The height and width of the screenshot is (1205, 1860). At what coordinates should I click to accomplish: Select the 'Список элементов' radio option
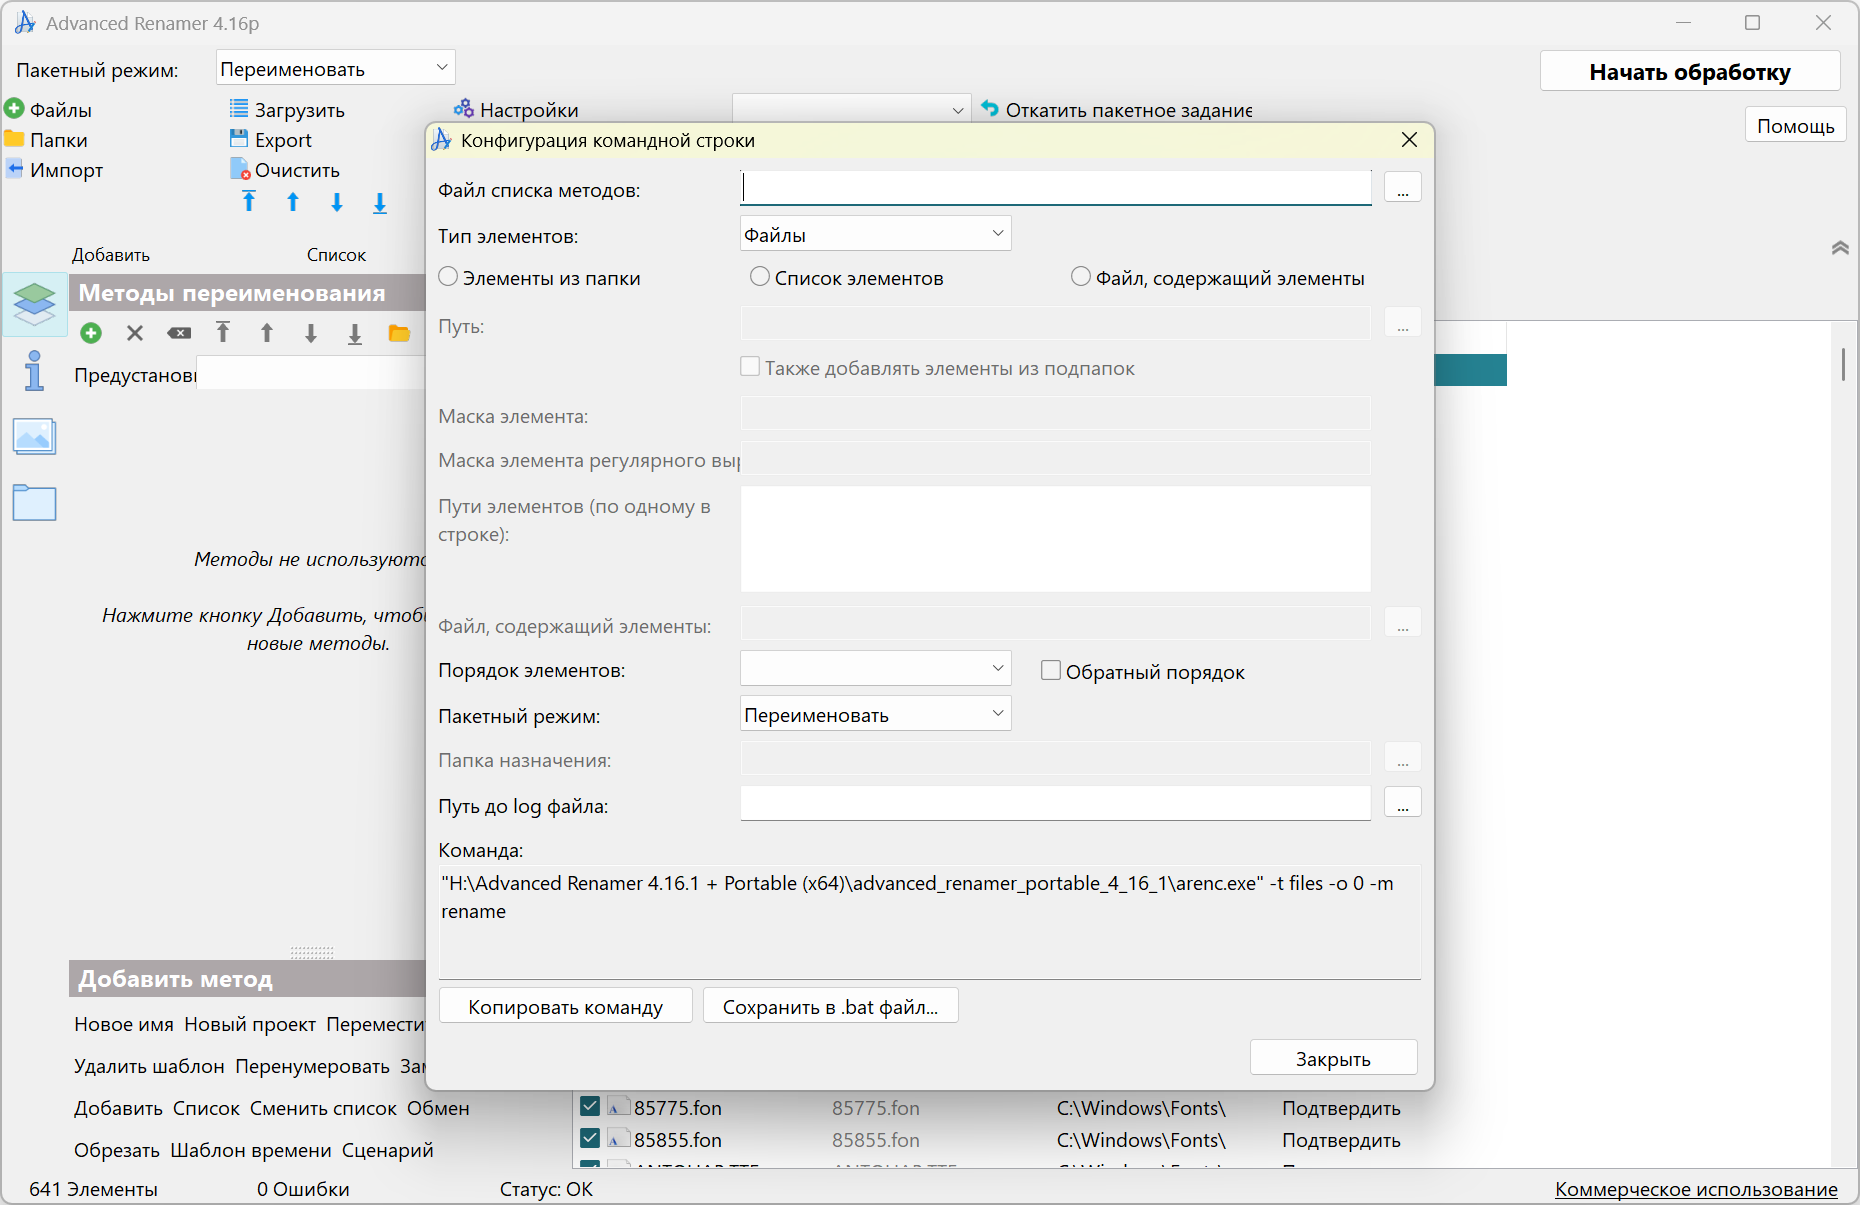tap(760, 277)
